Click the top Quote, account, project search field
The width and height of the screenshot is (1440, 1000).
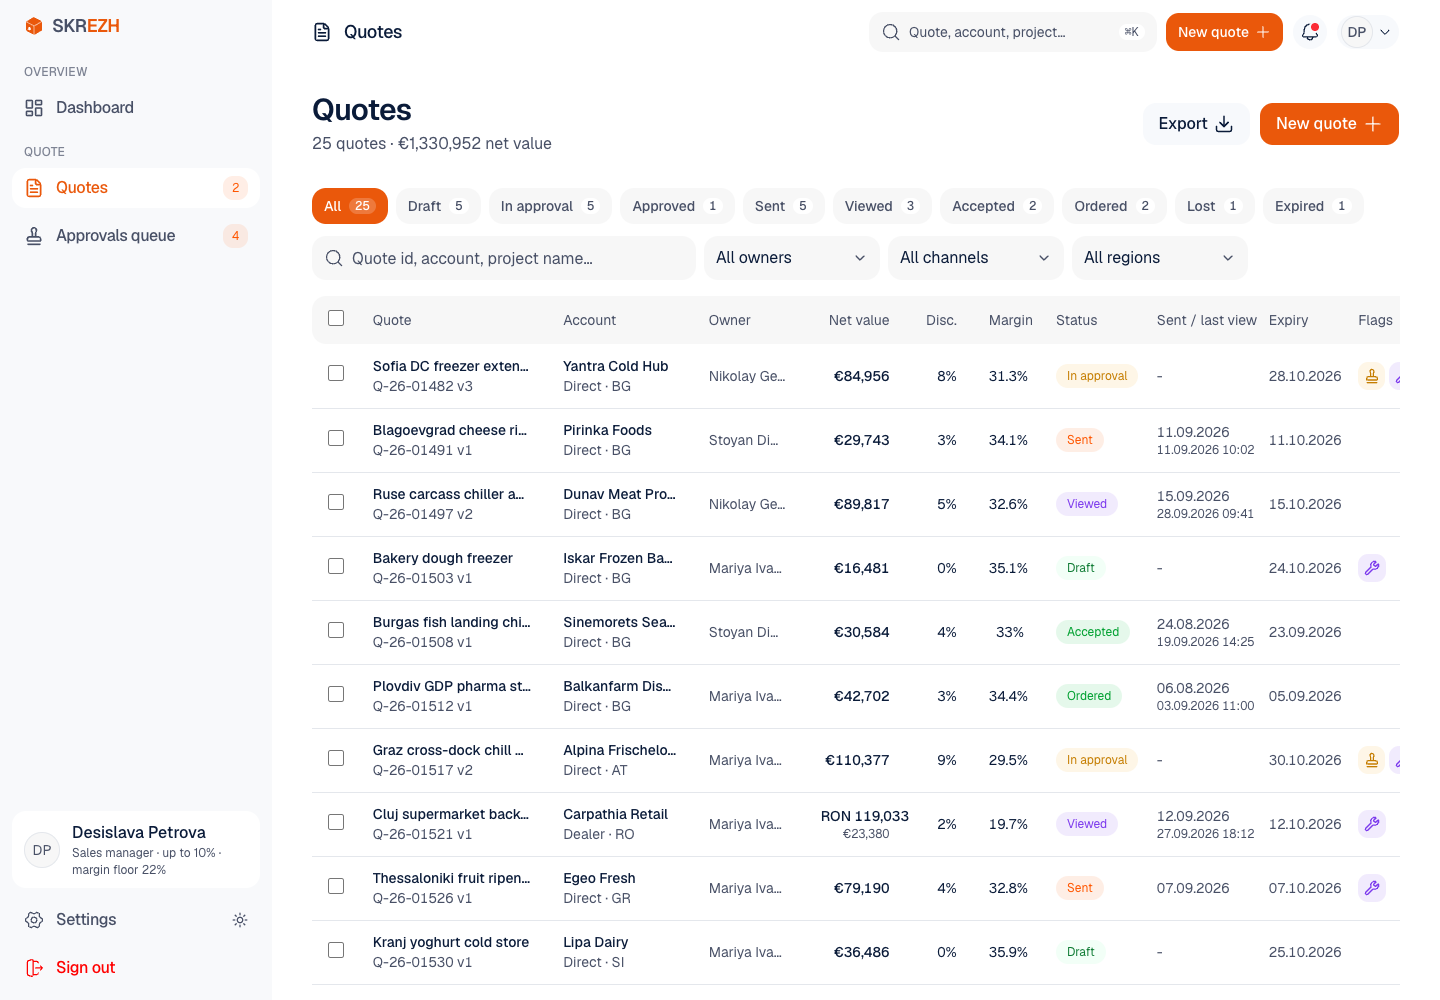[x=1012, y=32]
